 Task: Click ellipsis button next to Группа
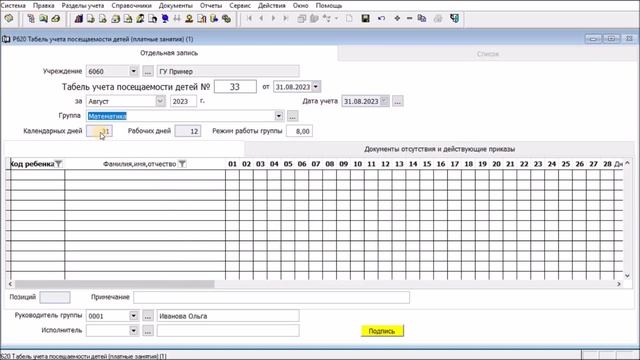292,116
